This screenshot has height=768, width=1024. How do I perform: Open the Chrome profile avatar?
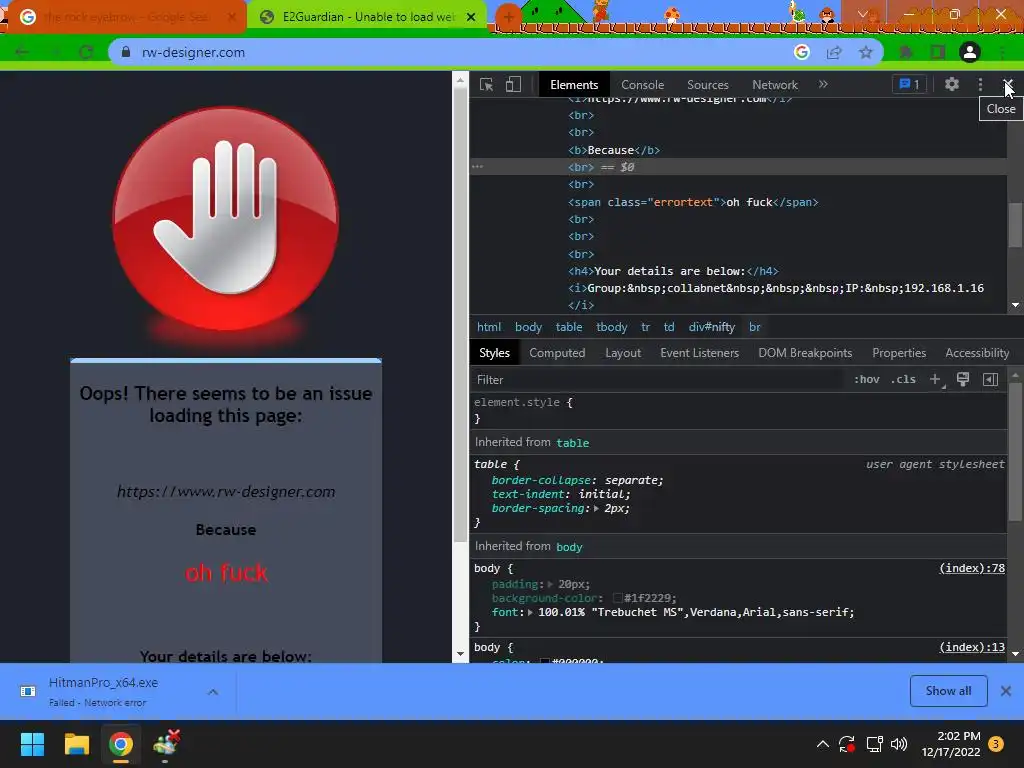pos(970,52)
